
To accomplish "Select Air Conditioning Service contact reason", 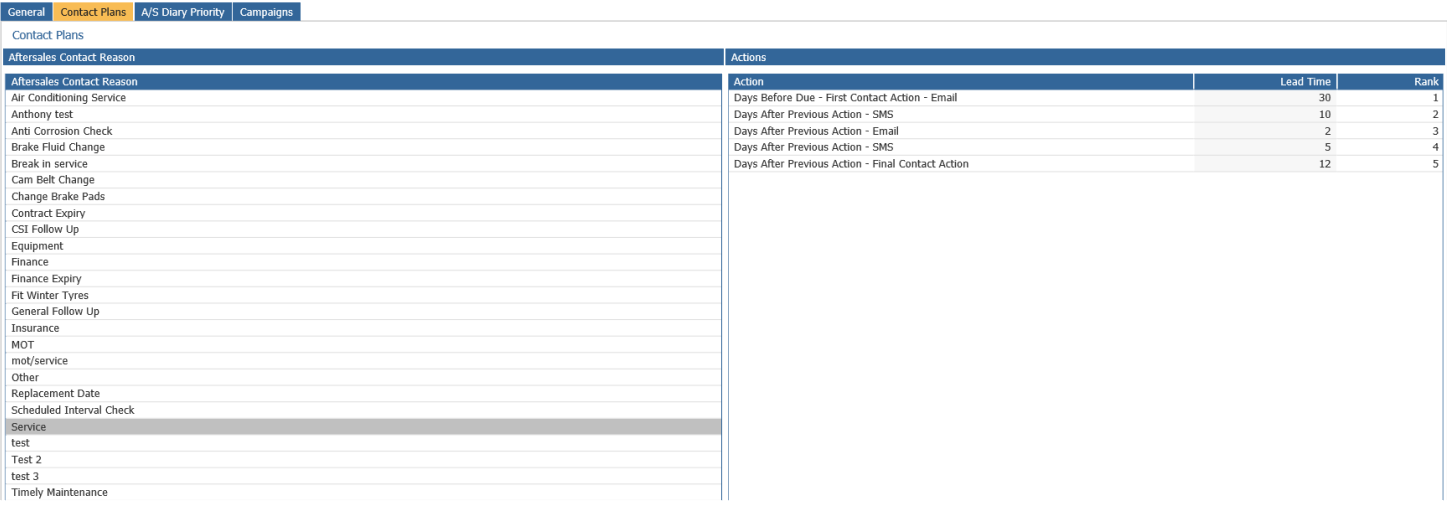I will coord(363,98).
